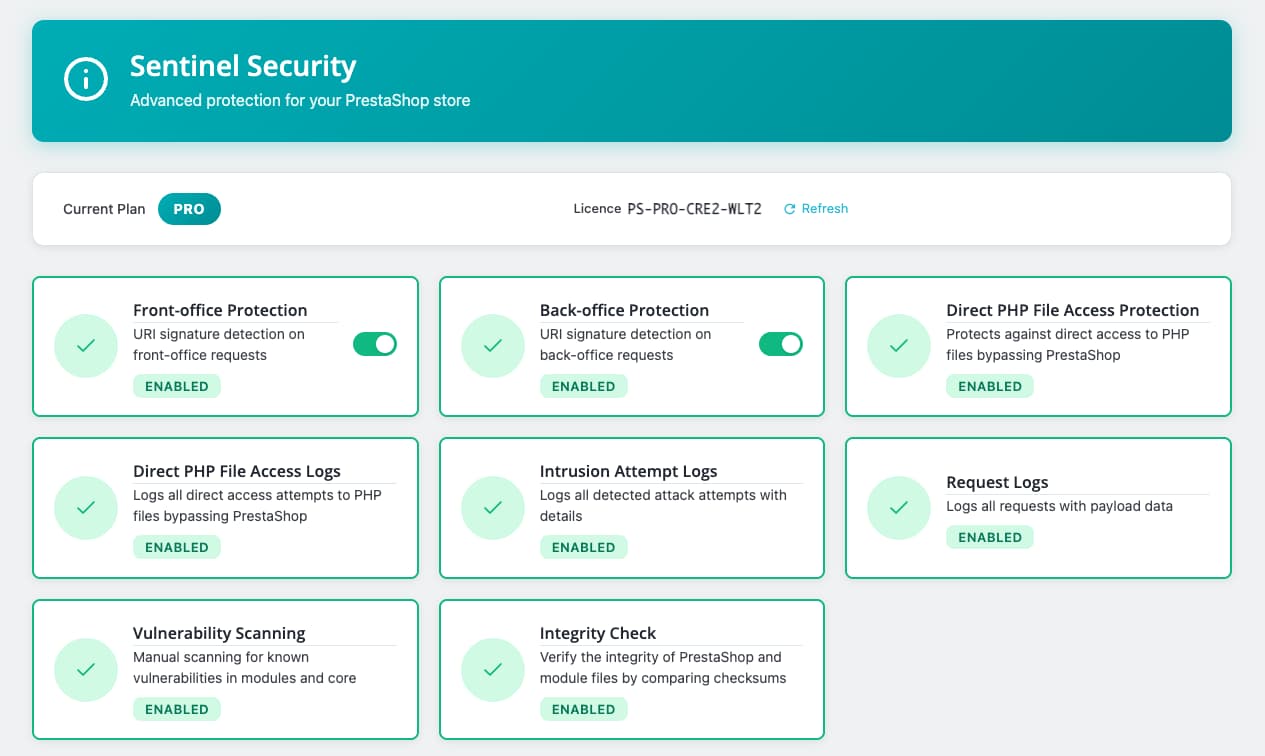Screen dimensions: 1265x756
Task: Turn off Back-office Protection switch
Action: (780, 343)
